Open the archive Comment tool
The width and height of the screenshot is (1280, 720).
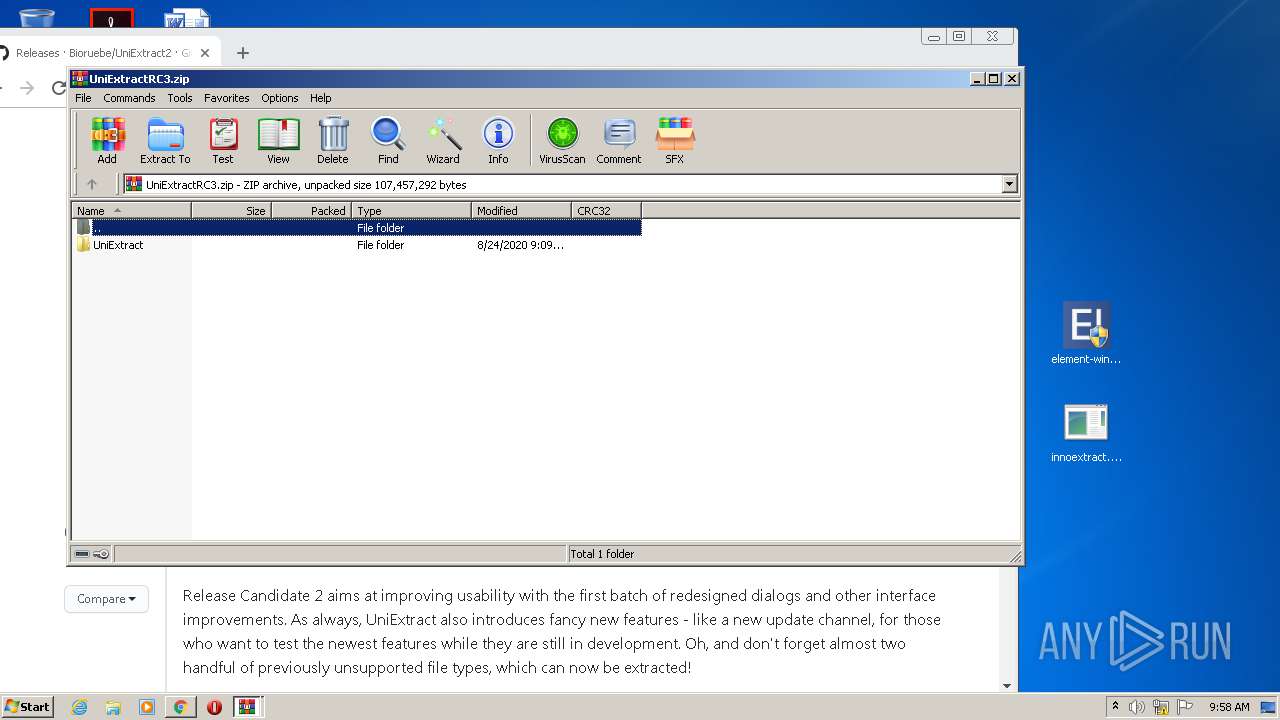coord(619,140)
